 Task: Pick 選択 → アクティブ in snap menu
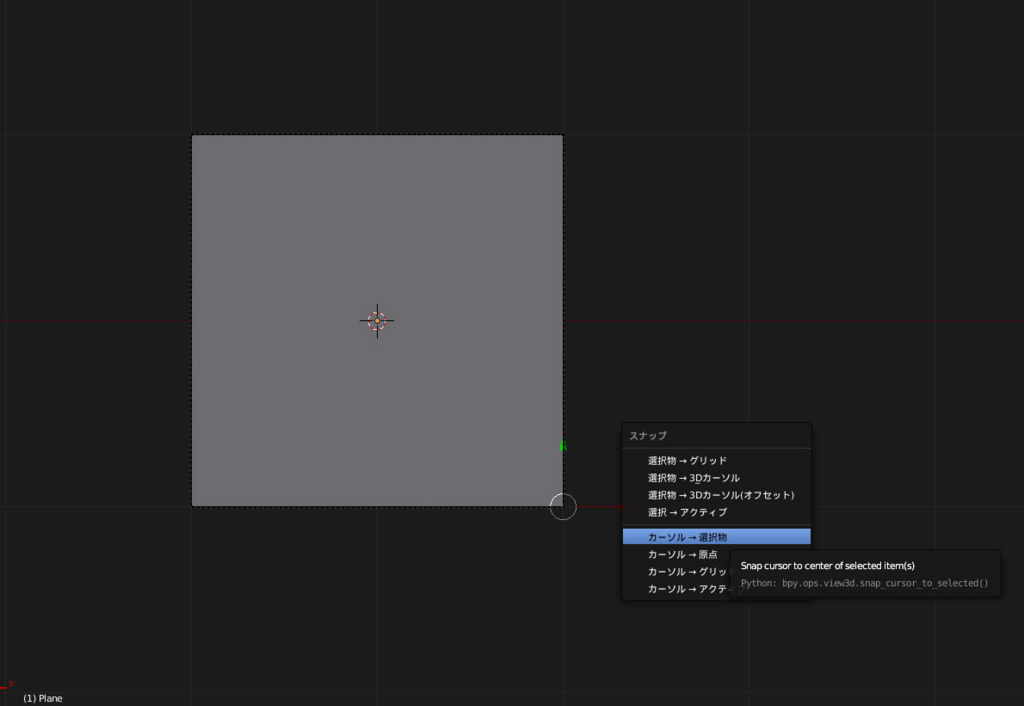(x=716, y=512)
